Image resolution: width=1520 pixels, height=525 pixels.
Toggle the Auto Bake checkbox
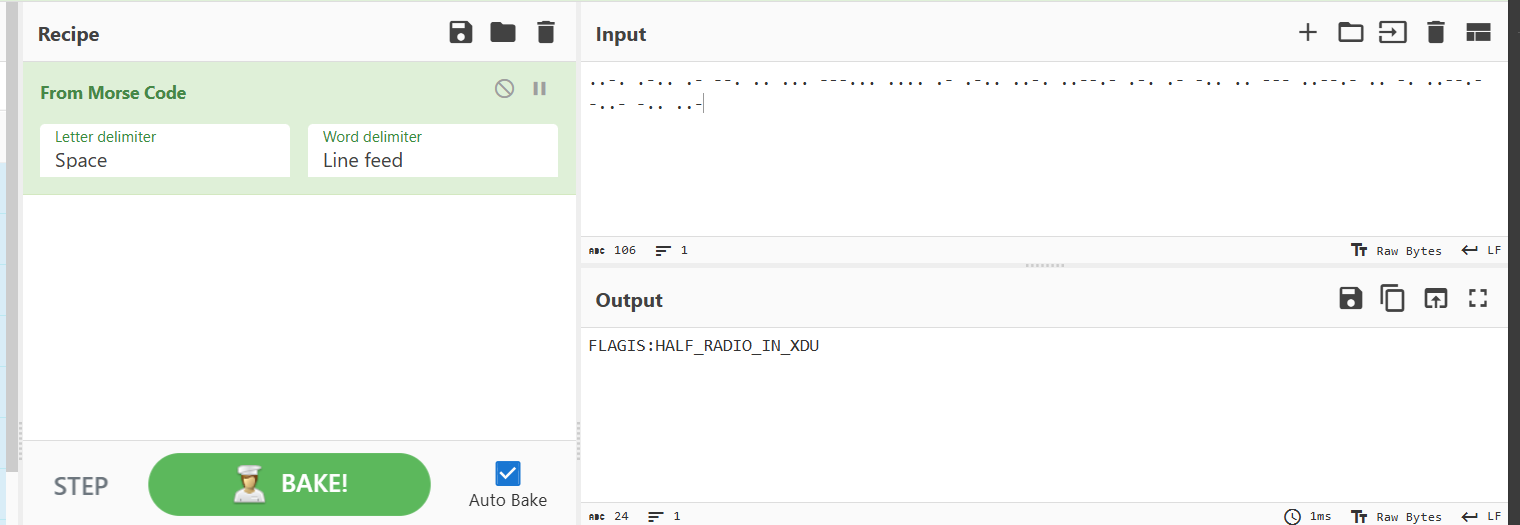[508, 473]
